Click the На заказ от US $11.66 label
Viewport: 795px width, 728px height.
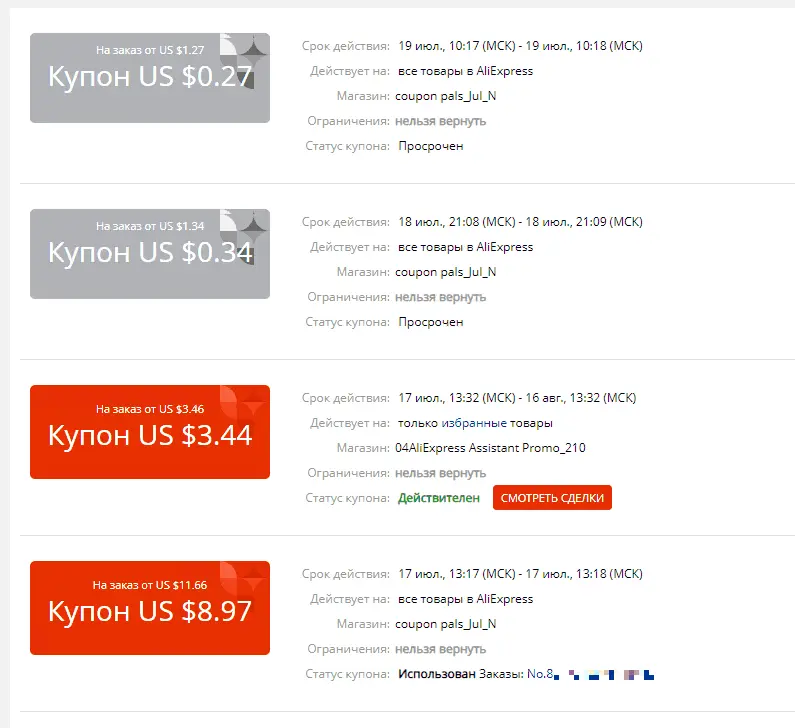(150, 585)
